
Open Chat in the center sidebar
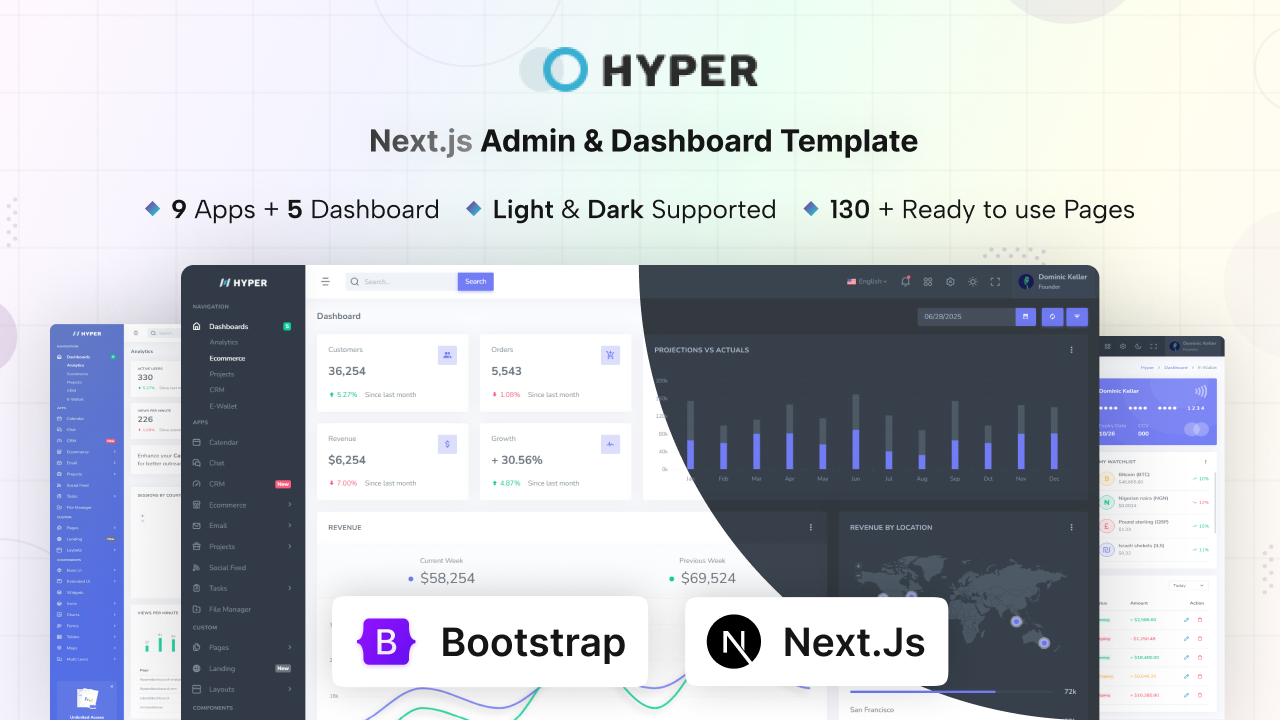pos(217,463)
